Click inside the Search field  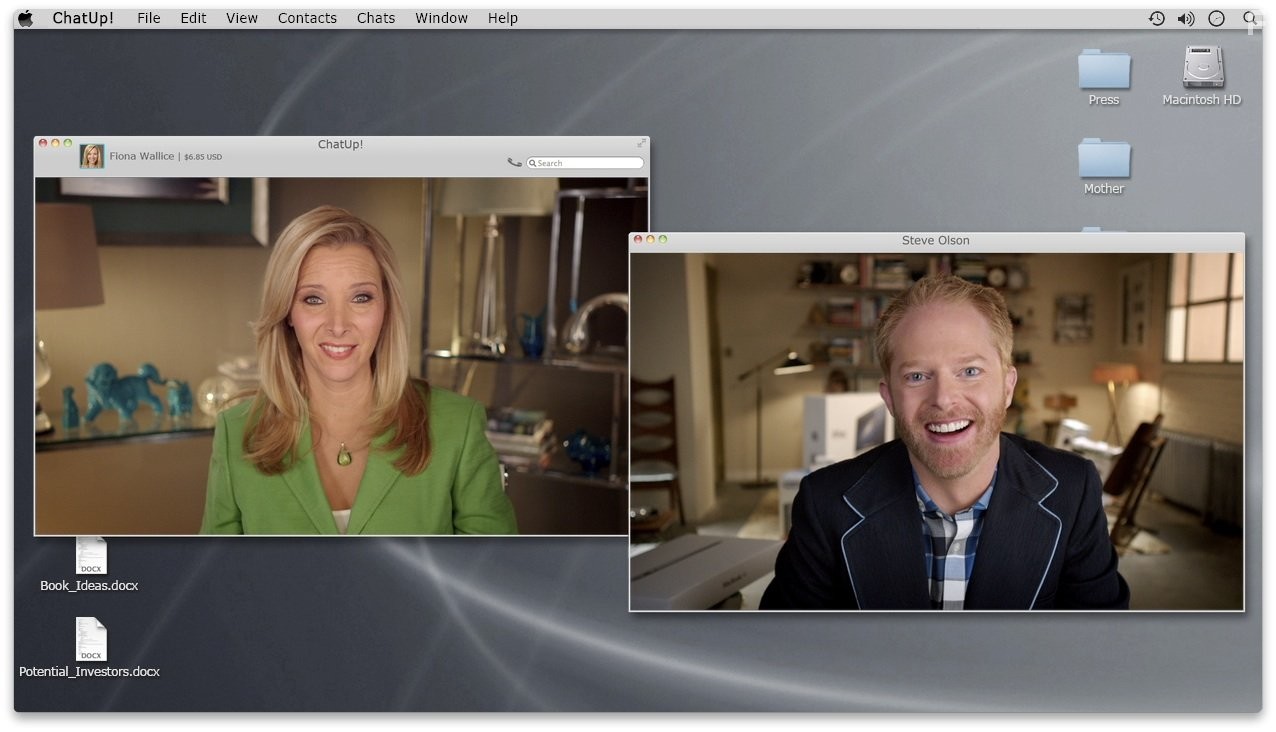[585, 162]
